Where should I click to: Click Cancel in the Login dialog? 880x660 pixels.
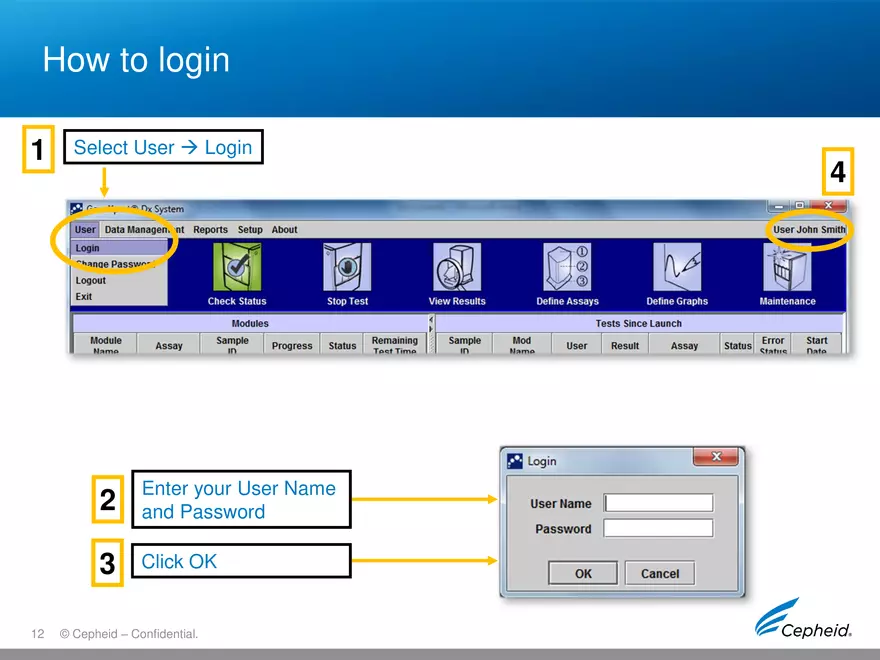[x=660, y=573]
